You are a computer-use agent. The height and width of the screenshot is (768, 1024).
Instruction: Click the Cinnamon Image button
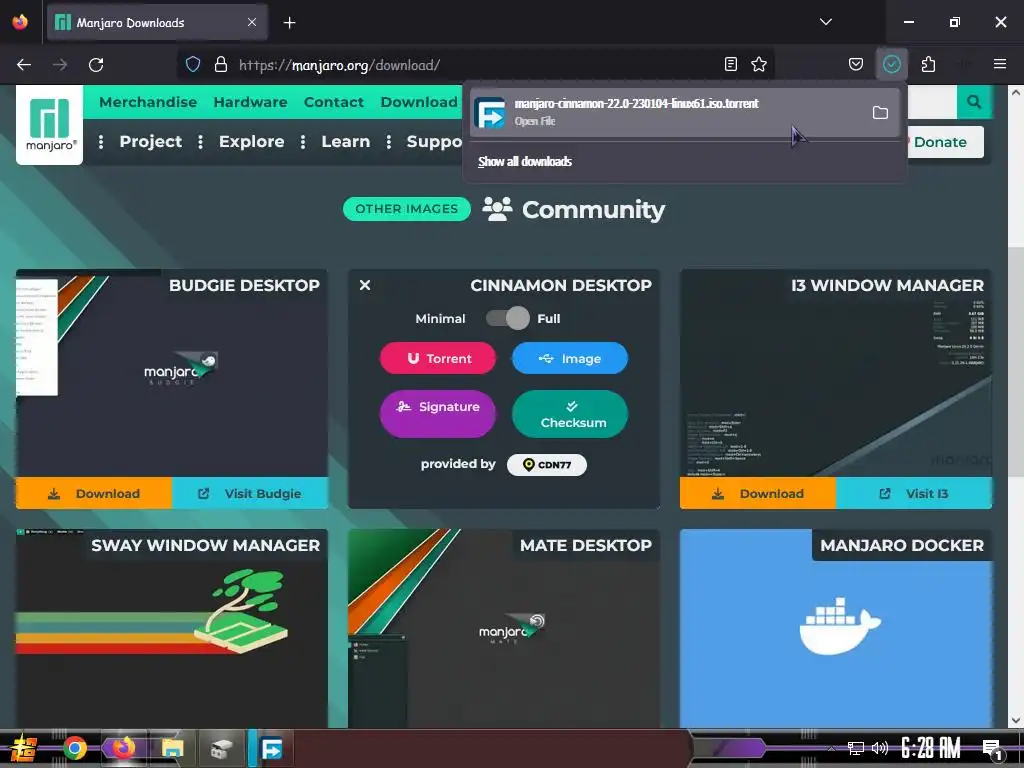pyautogui.click(x=569, y=358)
